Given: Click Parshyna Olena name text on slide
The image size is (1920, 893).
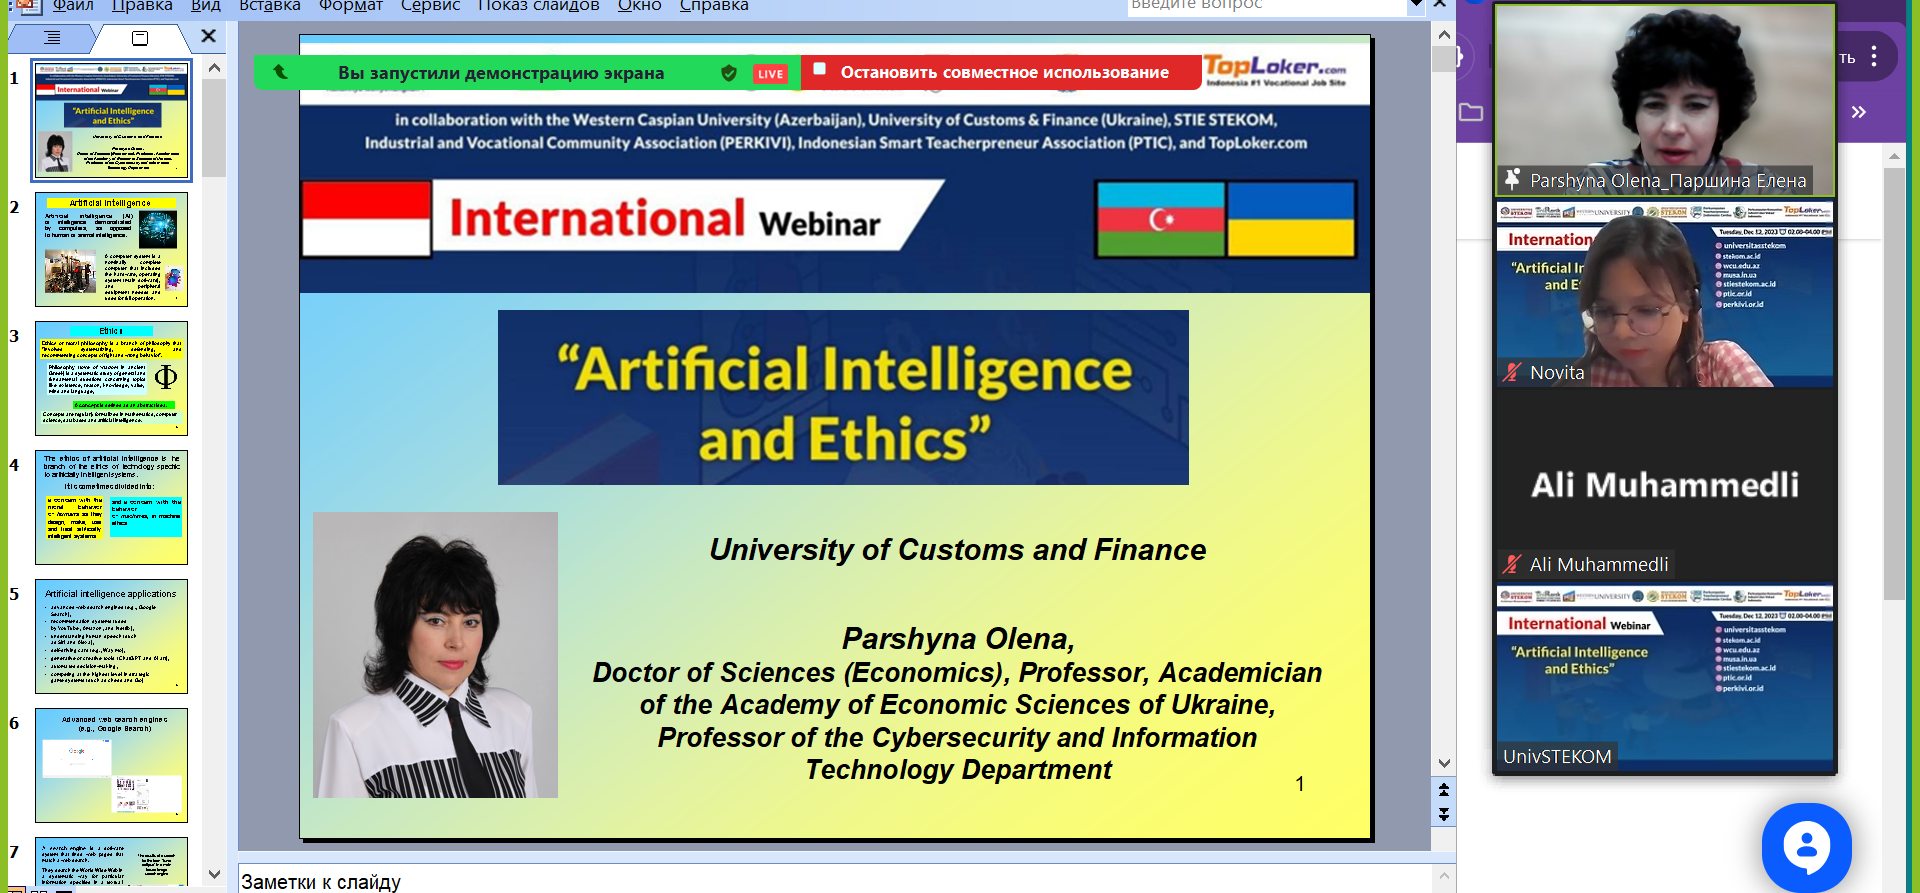Looking at the screenshot, I should point(957,638).
